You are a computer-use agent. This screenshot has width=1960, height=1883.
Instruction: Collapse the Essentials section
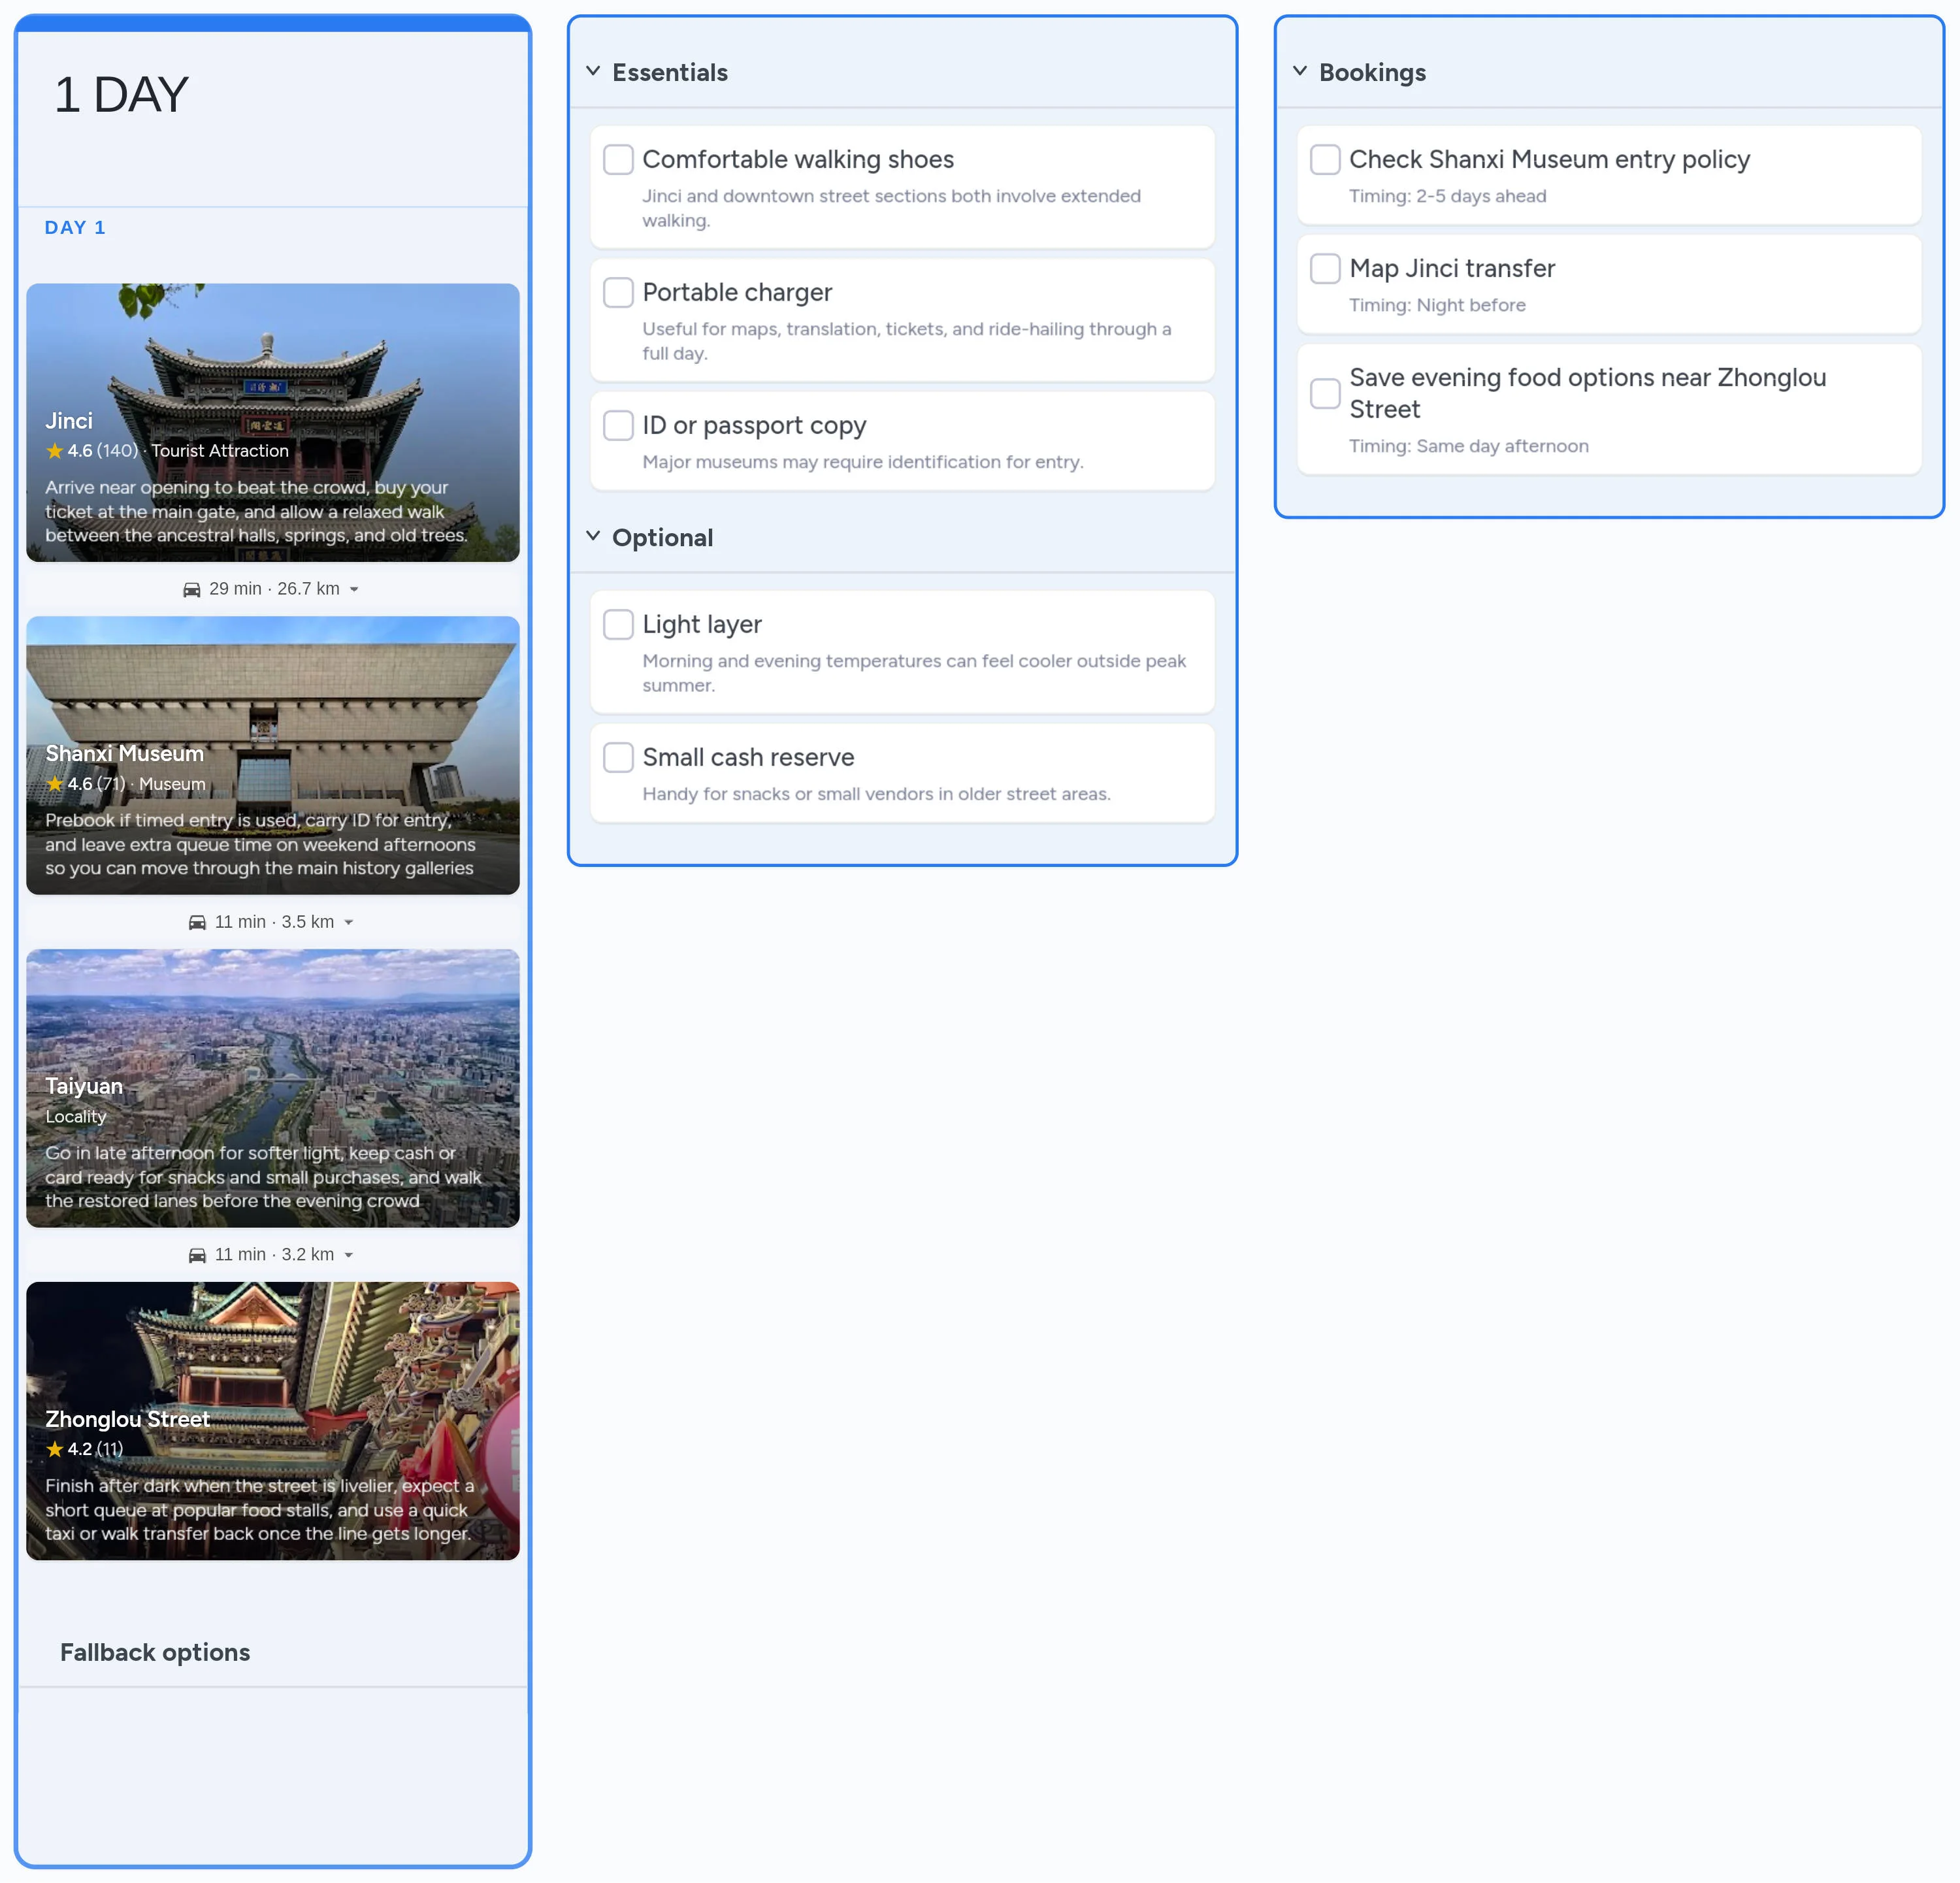click(592, 71)
